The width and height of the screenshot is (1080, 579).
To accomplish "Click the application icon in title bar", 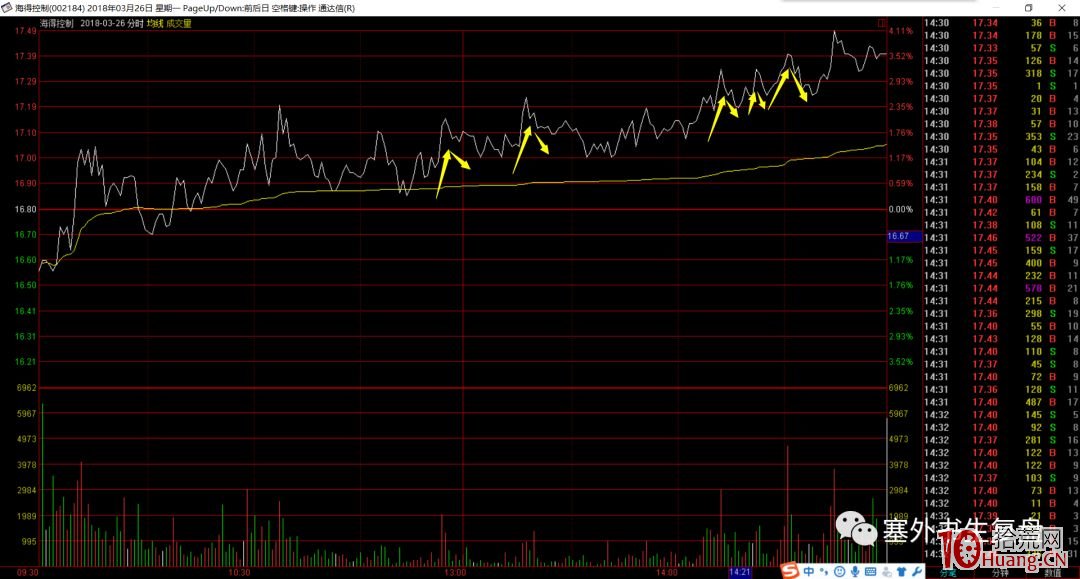I will coord(6,8).
